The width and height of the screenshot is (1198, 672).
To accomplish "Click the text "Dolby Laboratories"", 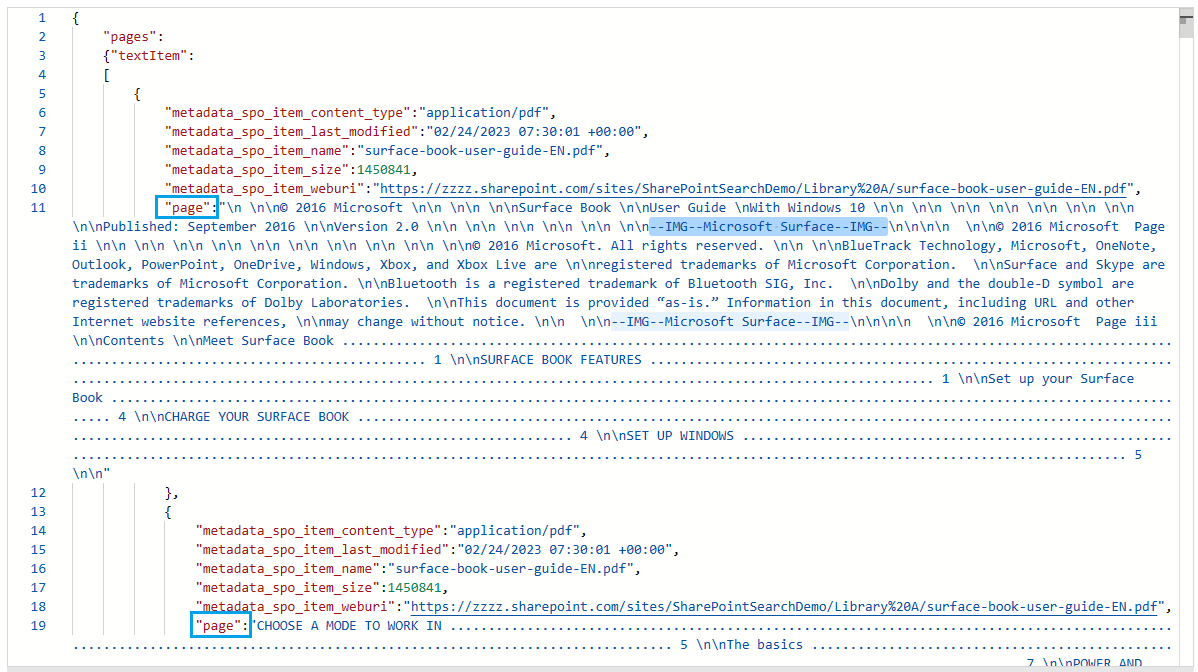I will click(x=334, y=302).
